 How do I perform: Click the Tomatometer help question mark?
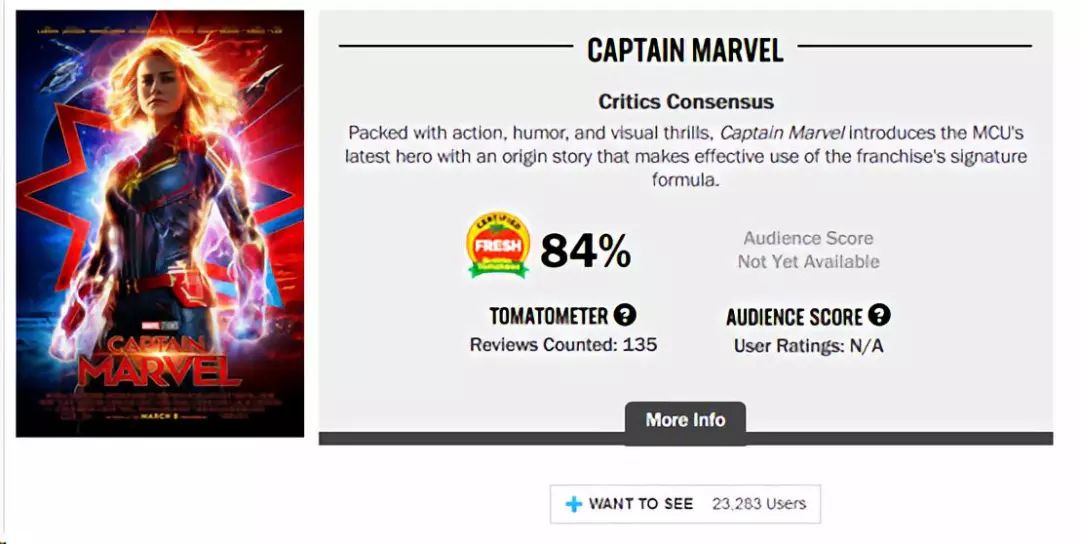coord(625,316)
